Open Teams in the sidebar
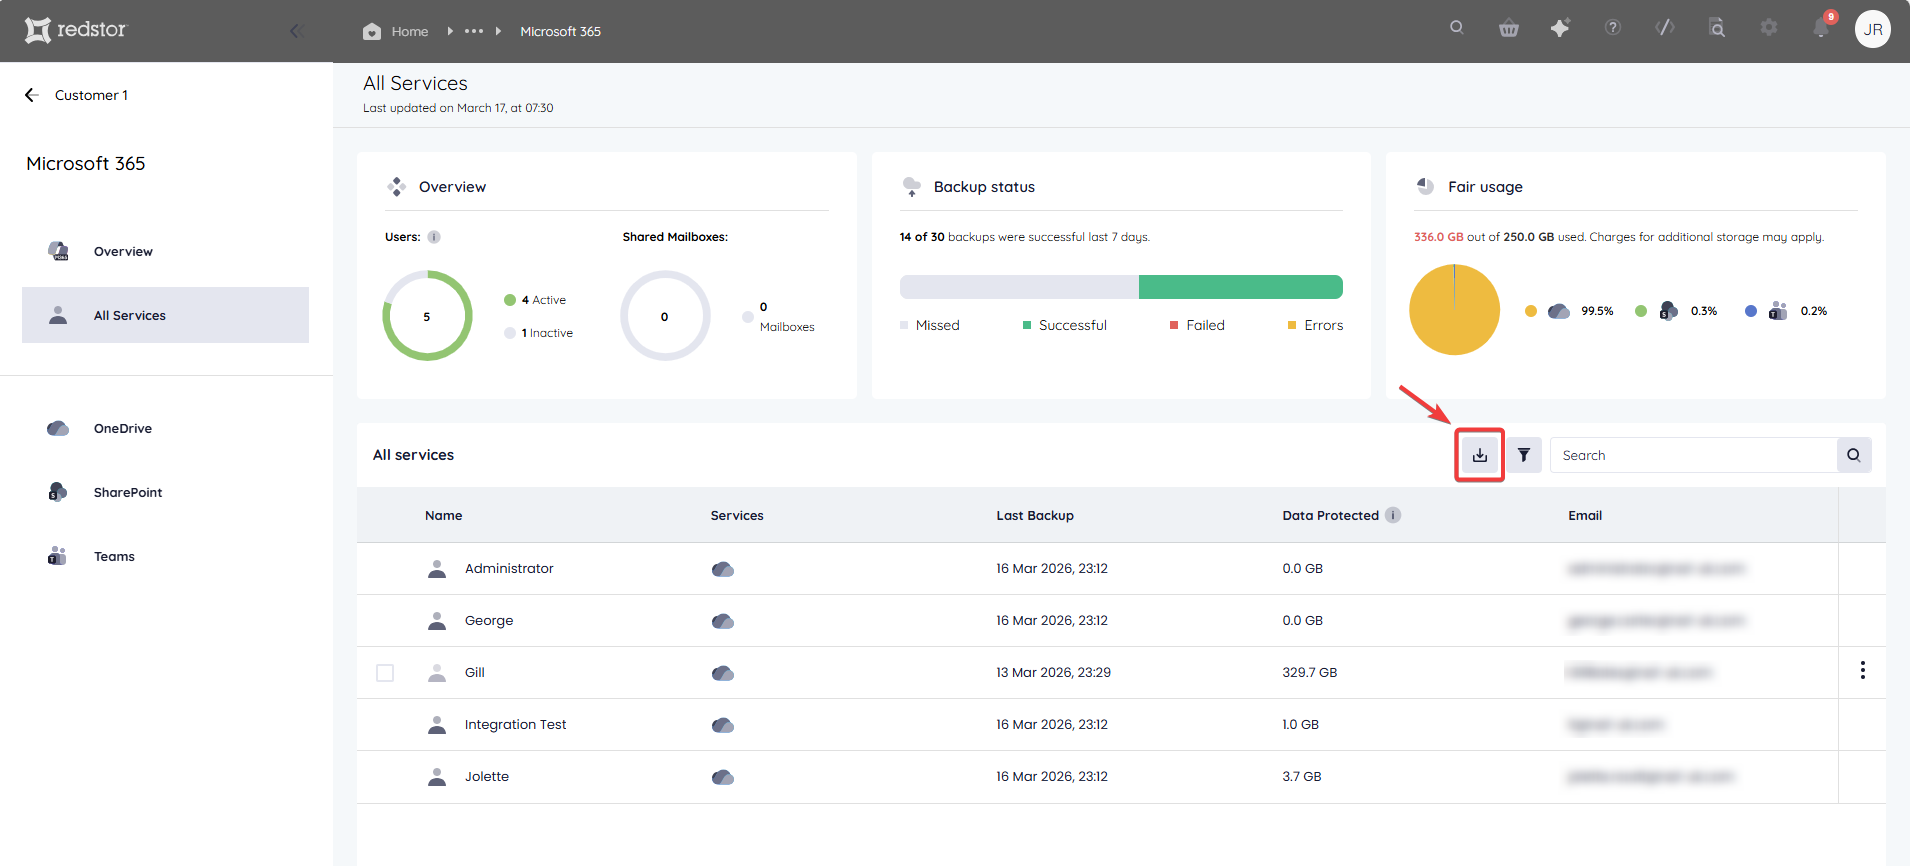The image size is (1910, 866). click(165, 556)
